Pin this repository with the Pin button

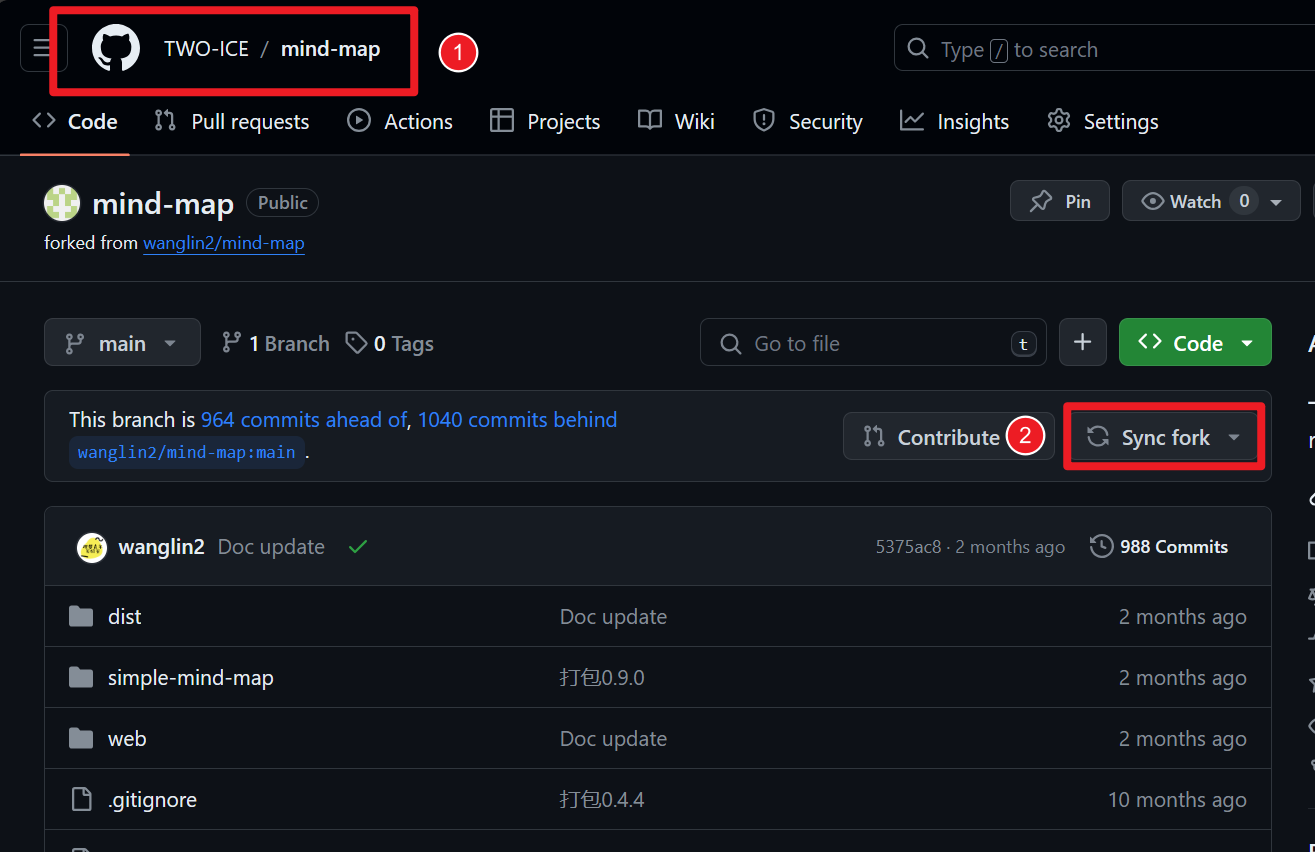click(1059, 201)
